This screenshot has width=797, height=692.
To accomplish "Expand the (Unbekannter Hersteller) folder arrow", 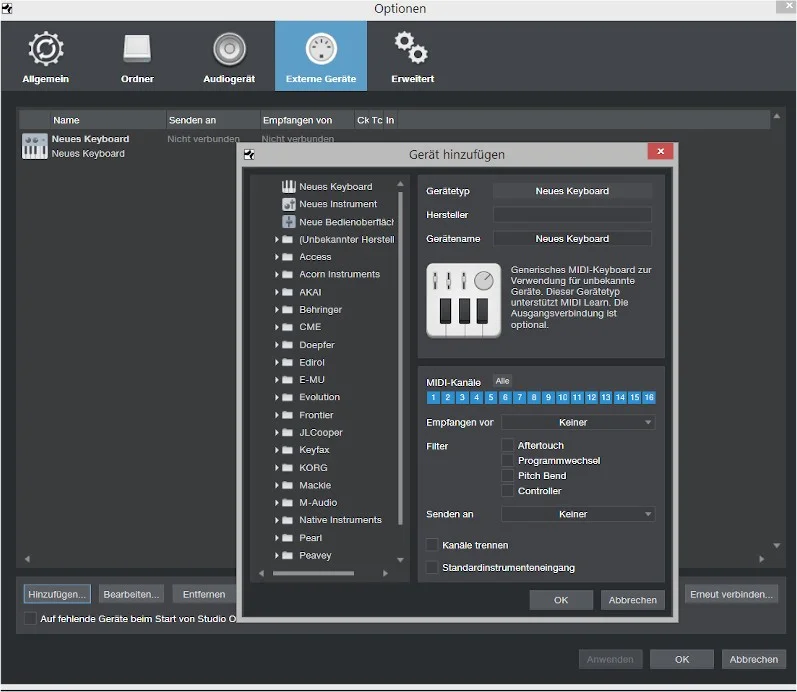I will coord(277,239).
